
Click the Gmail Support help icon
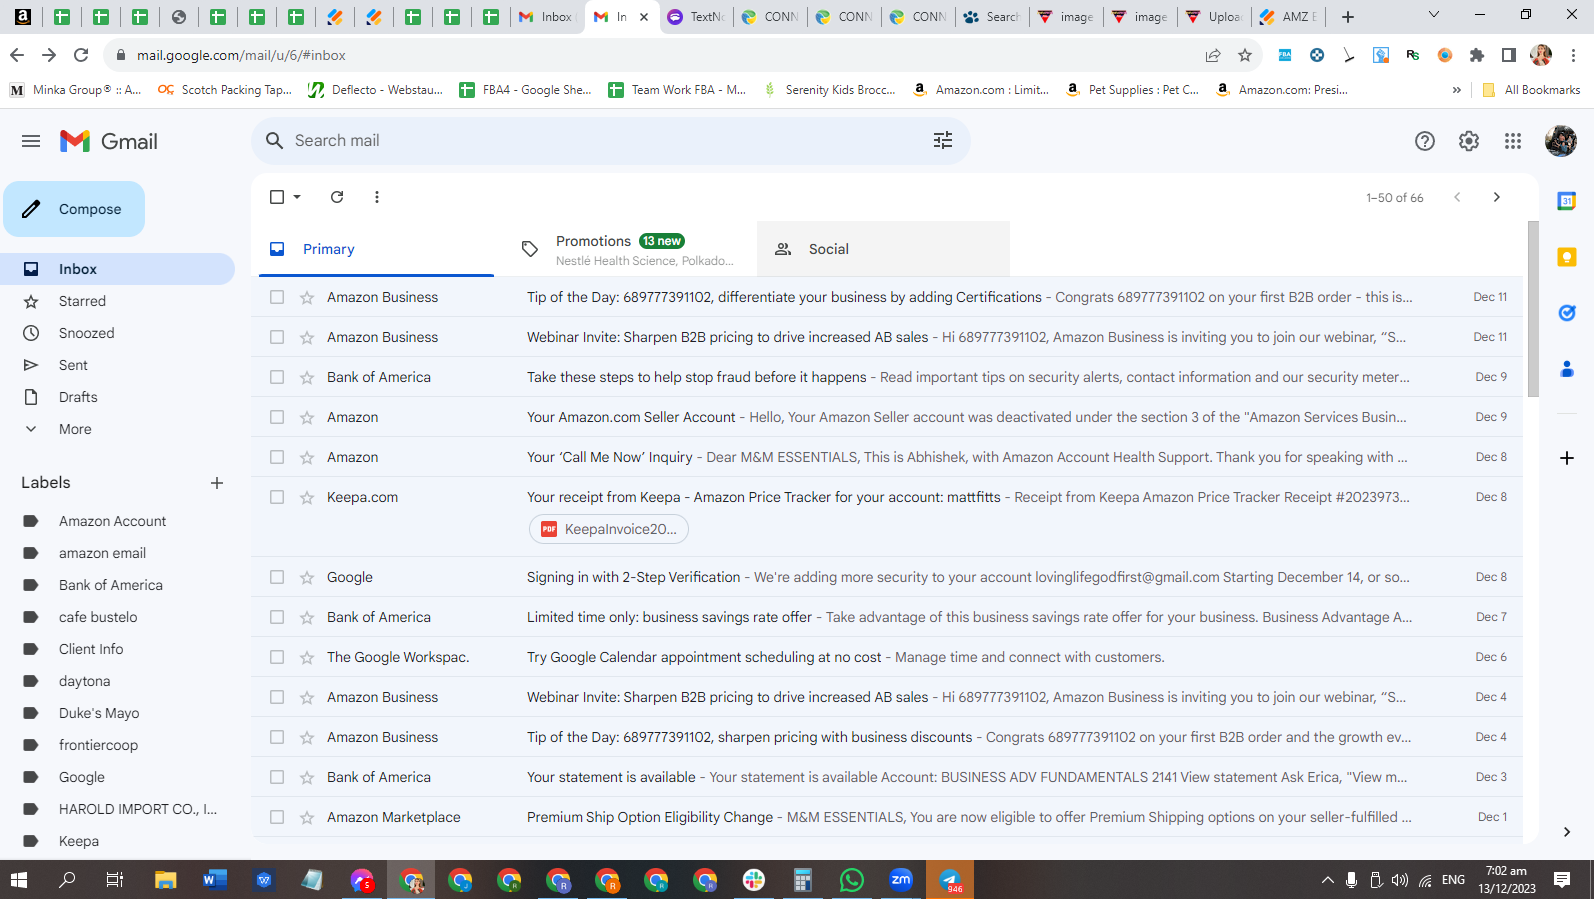pyautogui.click(x=1425, y=141)
